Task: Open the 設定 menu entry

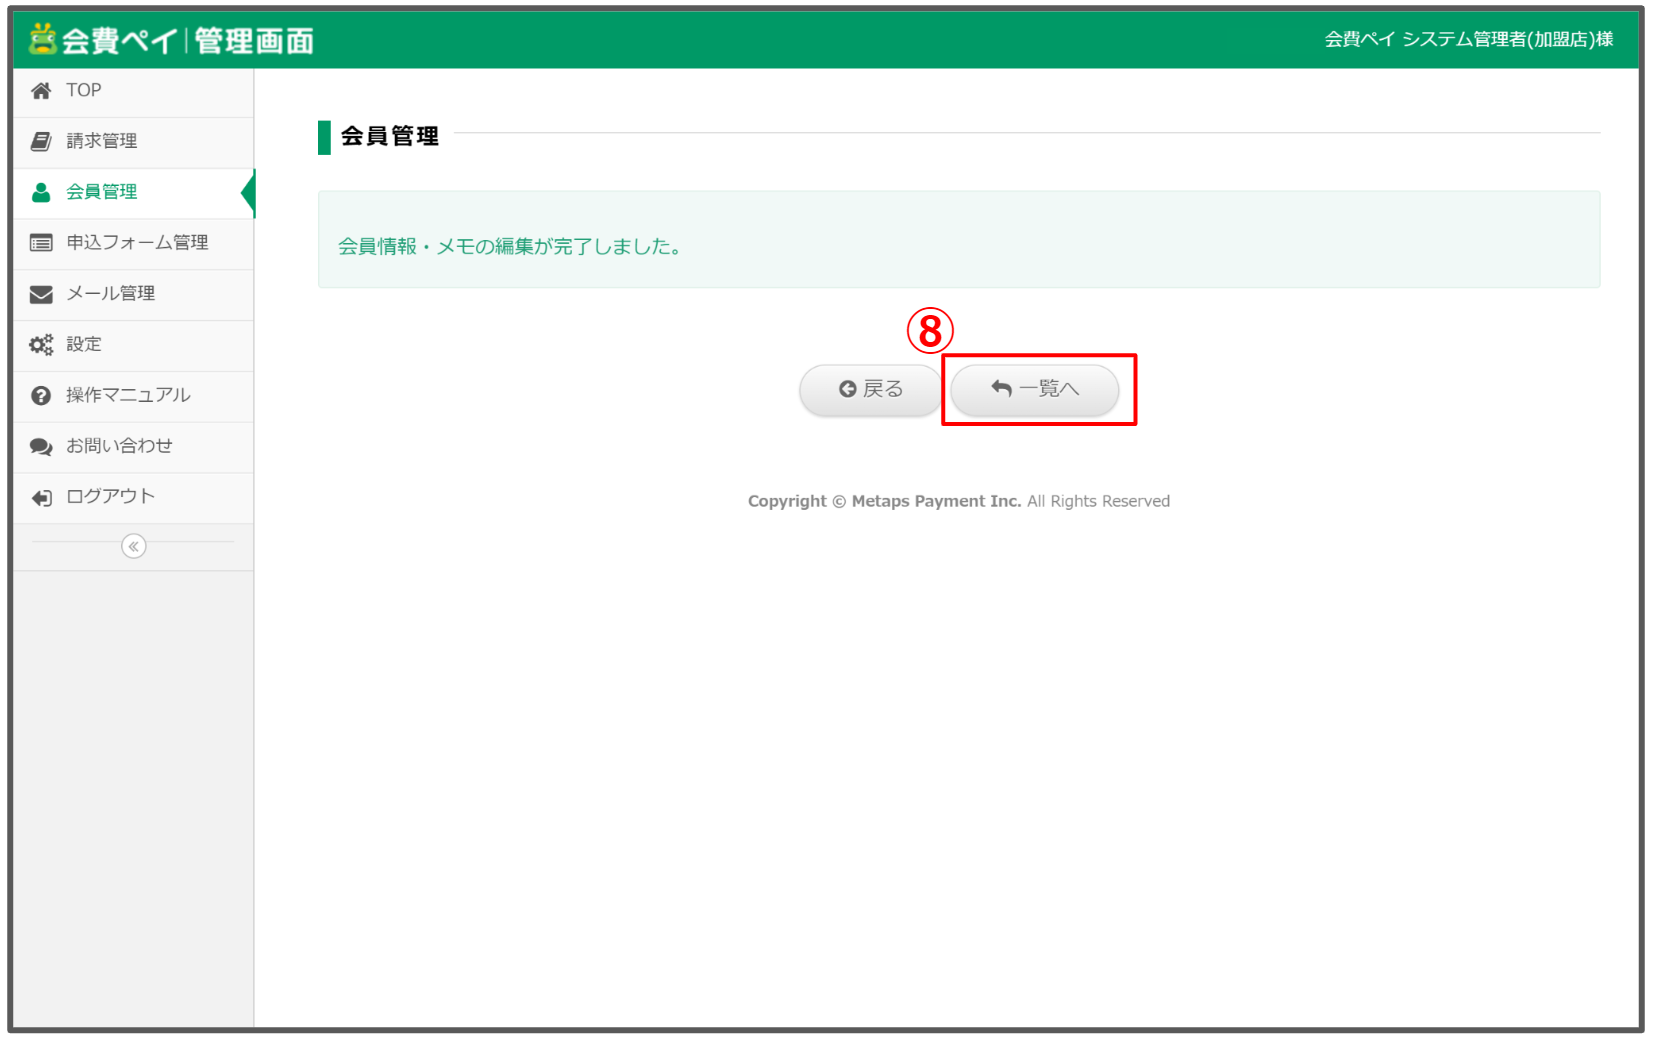Action: coord(84,345)
